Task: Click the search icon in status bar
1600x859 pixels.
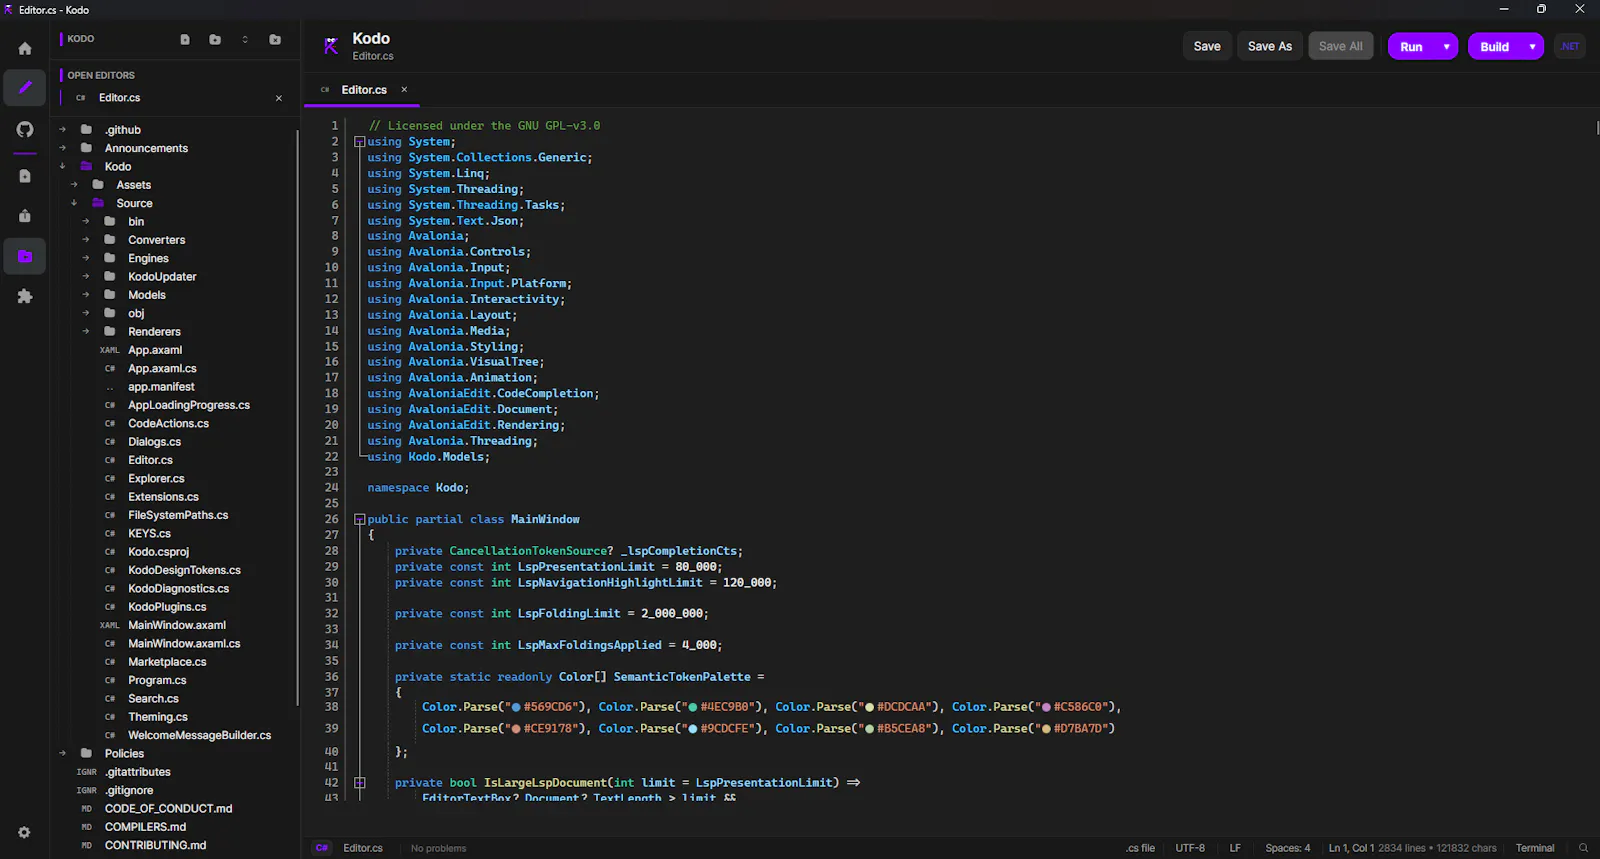Action: pyautogui.click(x=1583, y=848)
